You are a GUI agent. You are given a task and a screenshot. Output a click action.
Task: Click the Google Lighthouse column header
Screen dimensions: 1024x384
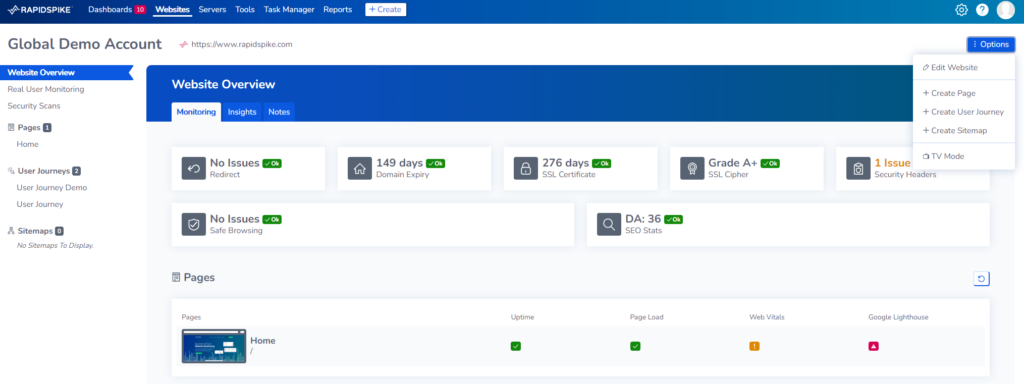coord(898,317)
